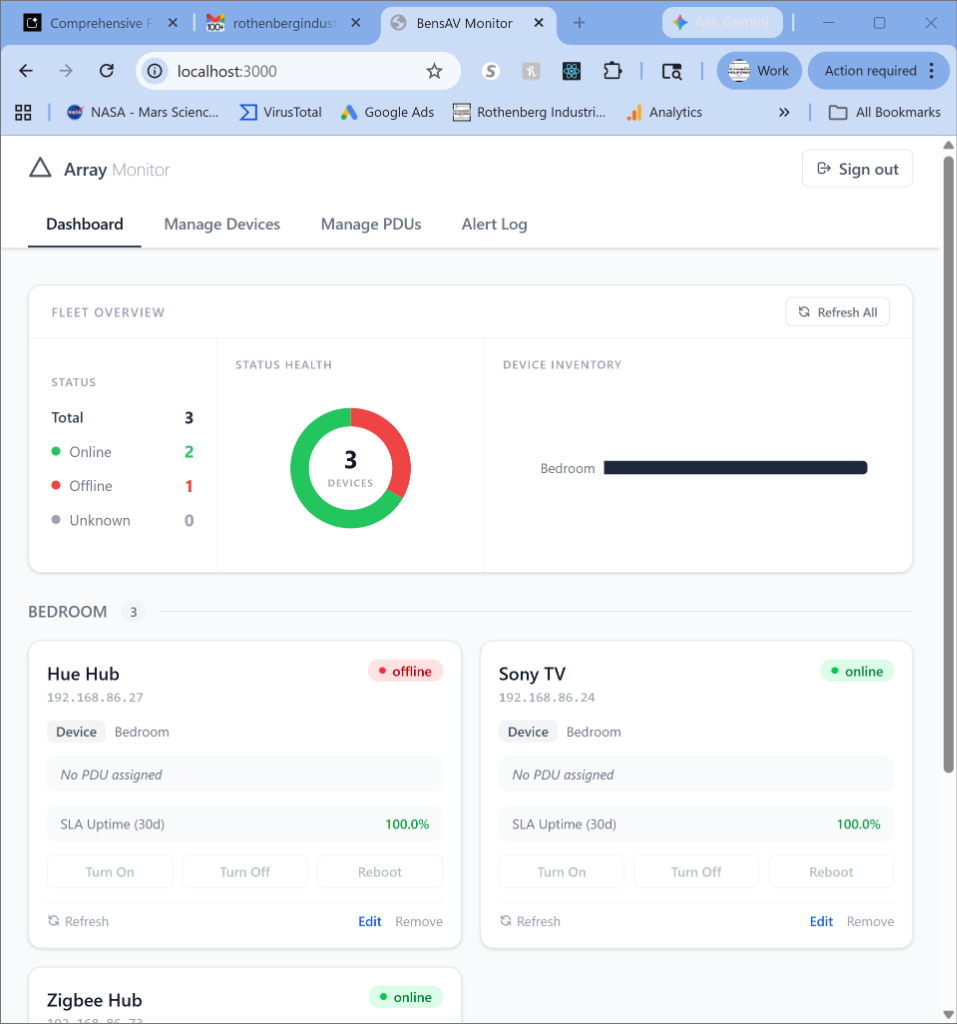Viewport: 957px width, 1024px height.
Task: Open the Alert Log tab
Action: (494, 224)
